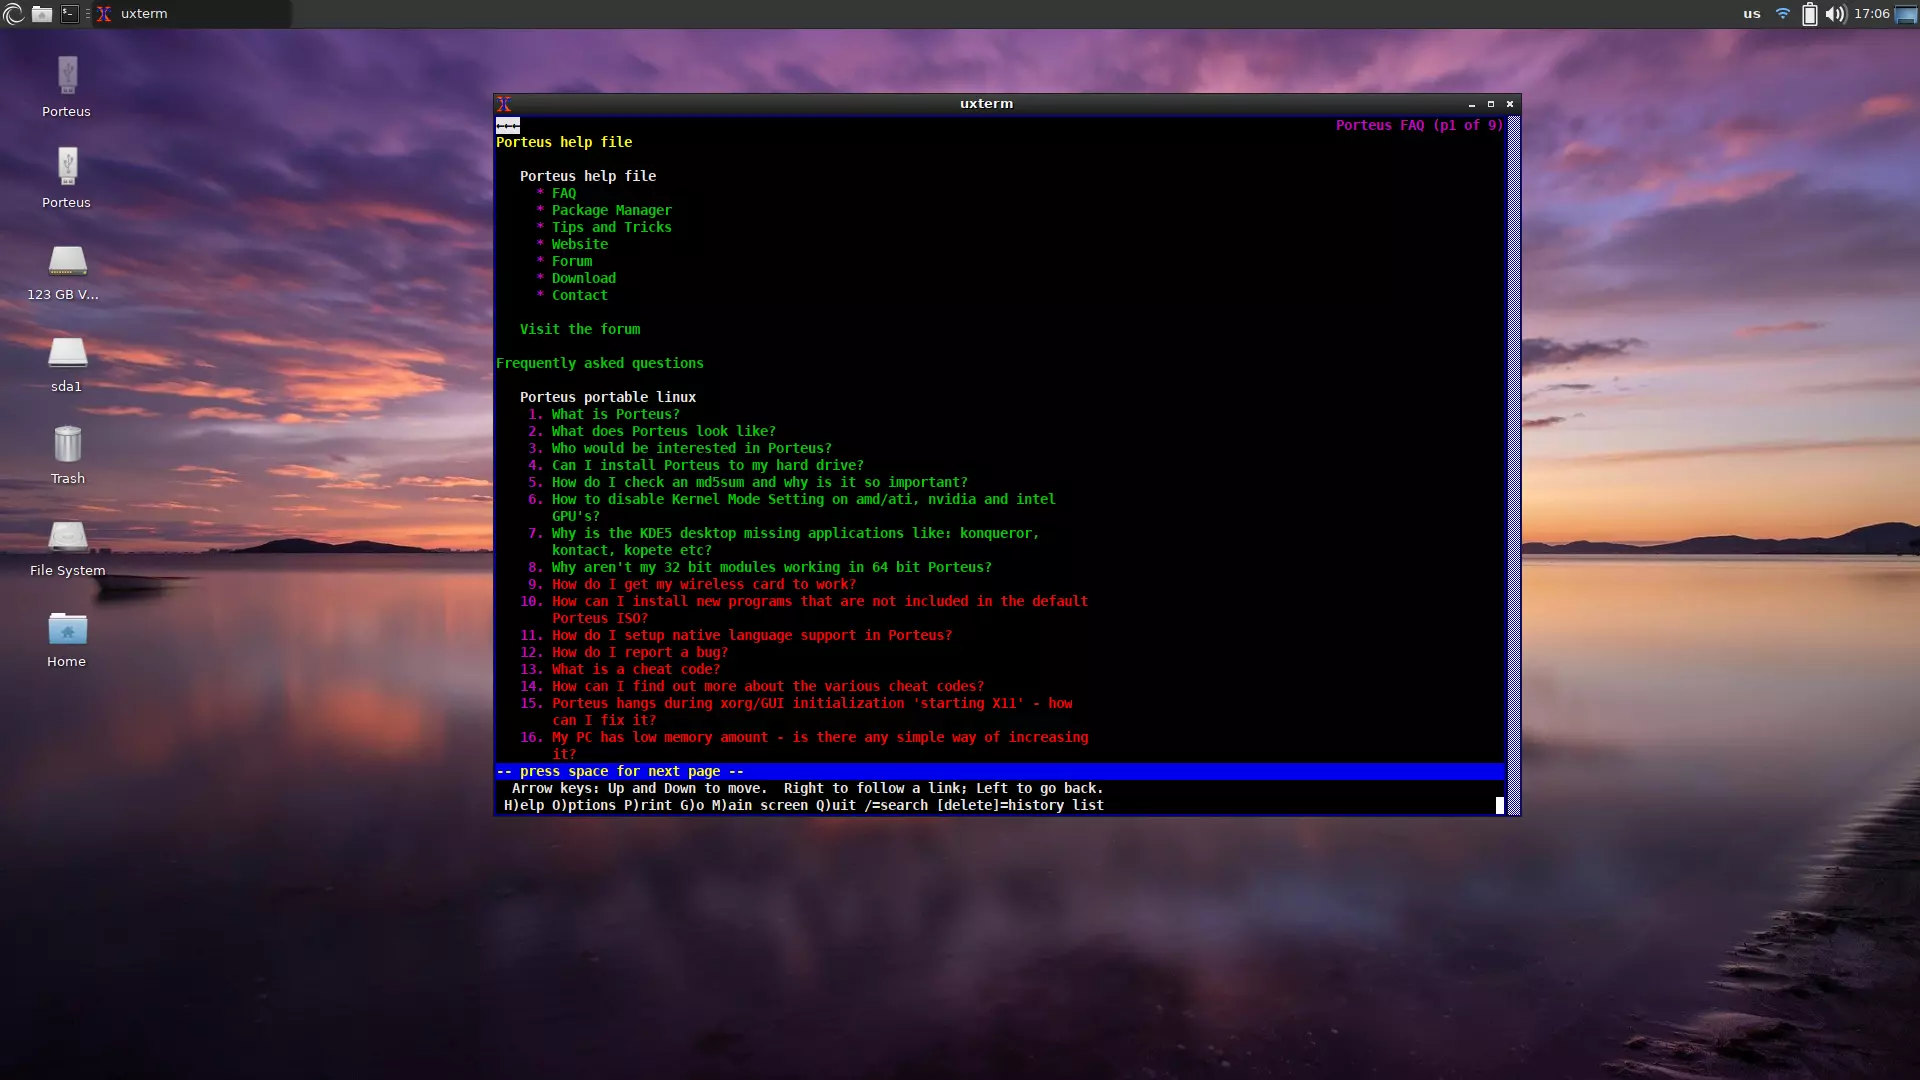The height and width of the screenshot is (1080, 1920).
Task: Launch terminal from top panel
Action: [69, 14]
